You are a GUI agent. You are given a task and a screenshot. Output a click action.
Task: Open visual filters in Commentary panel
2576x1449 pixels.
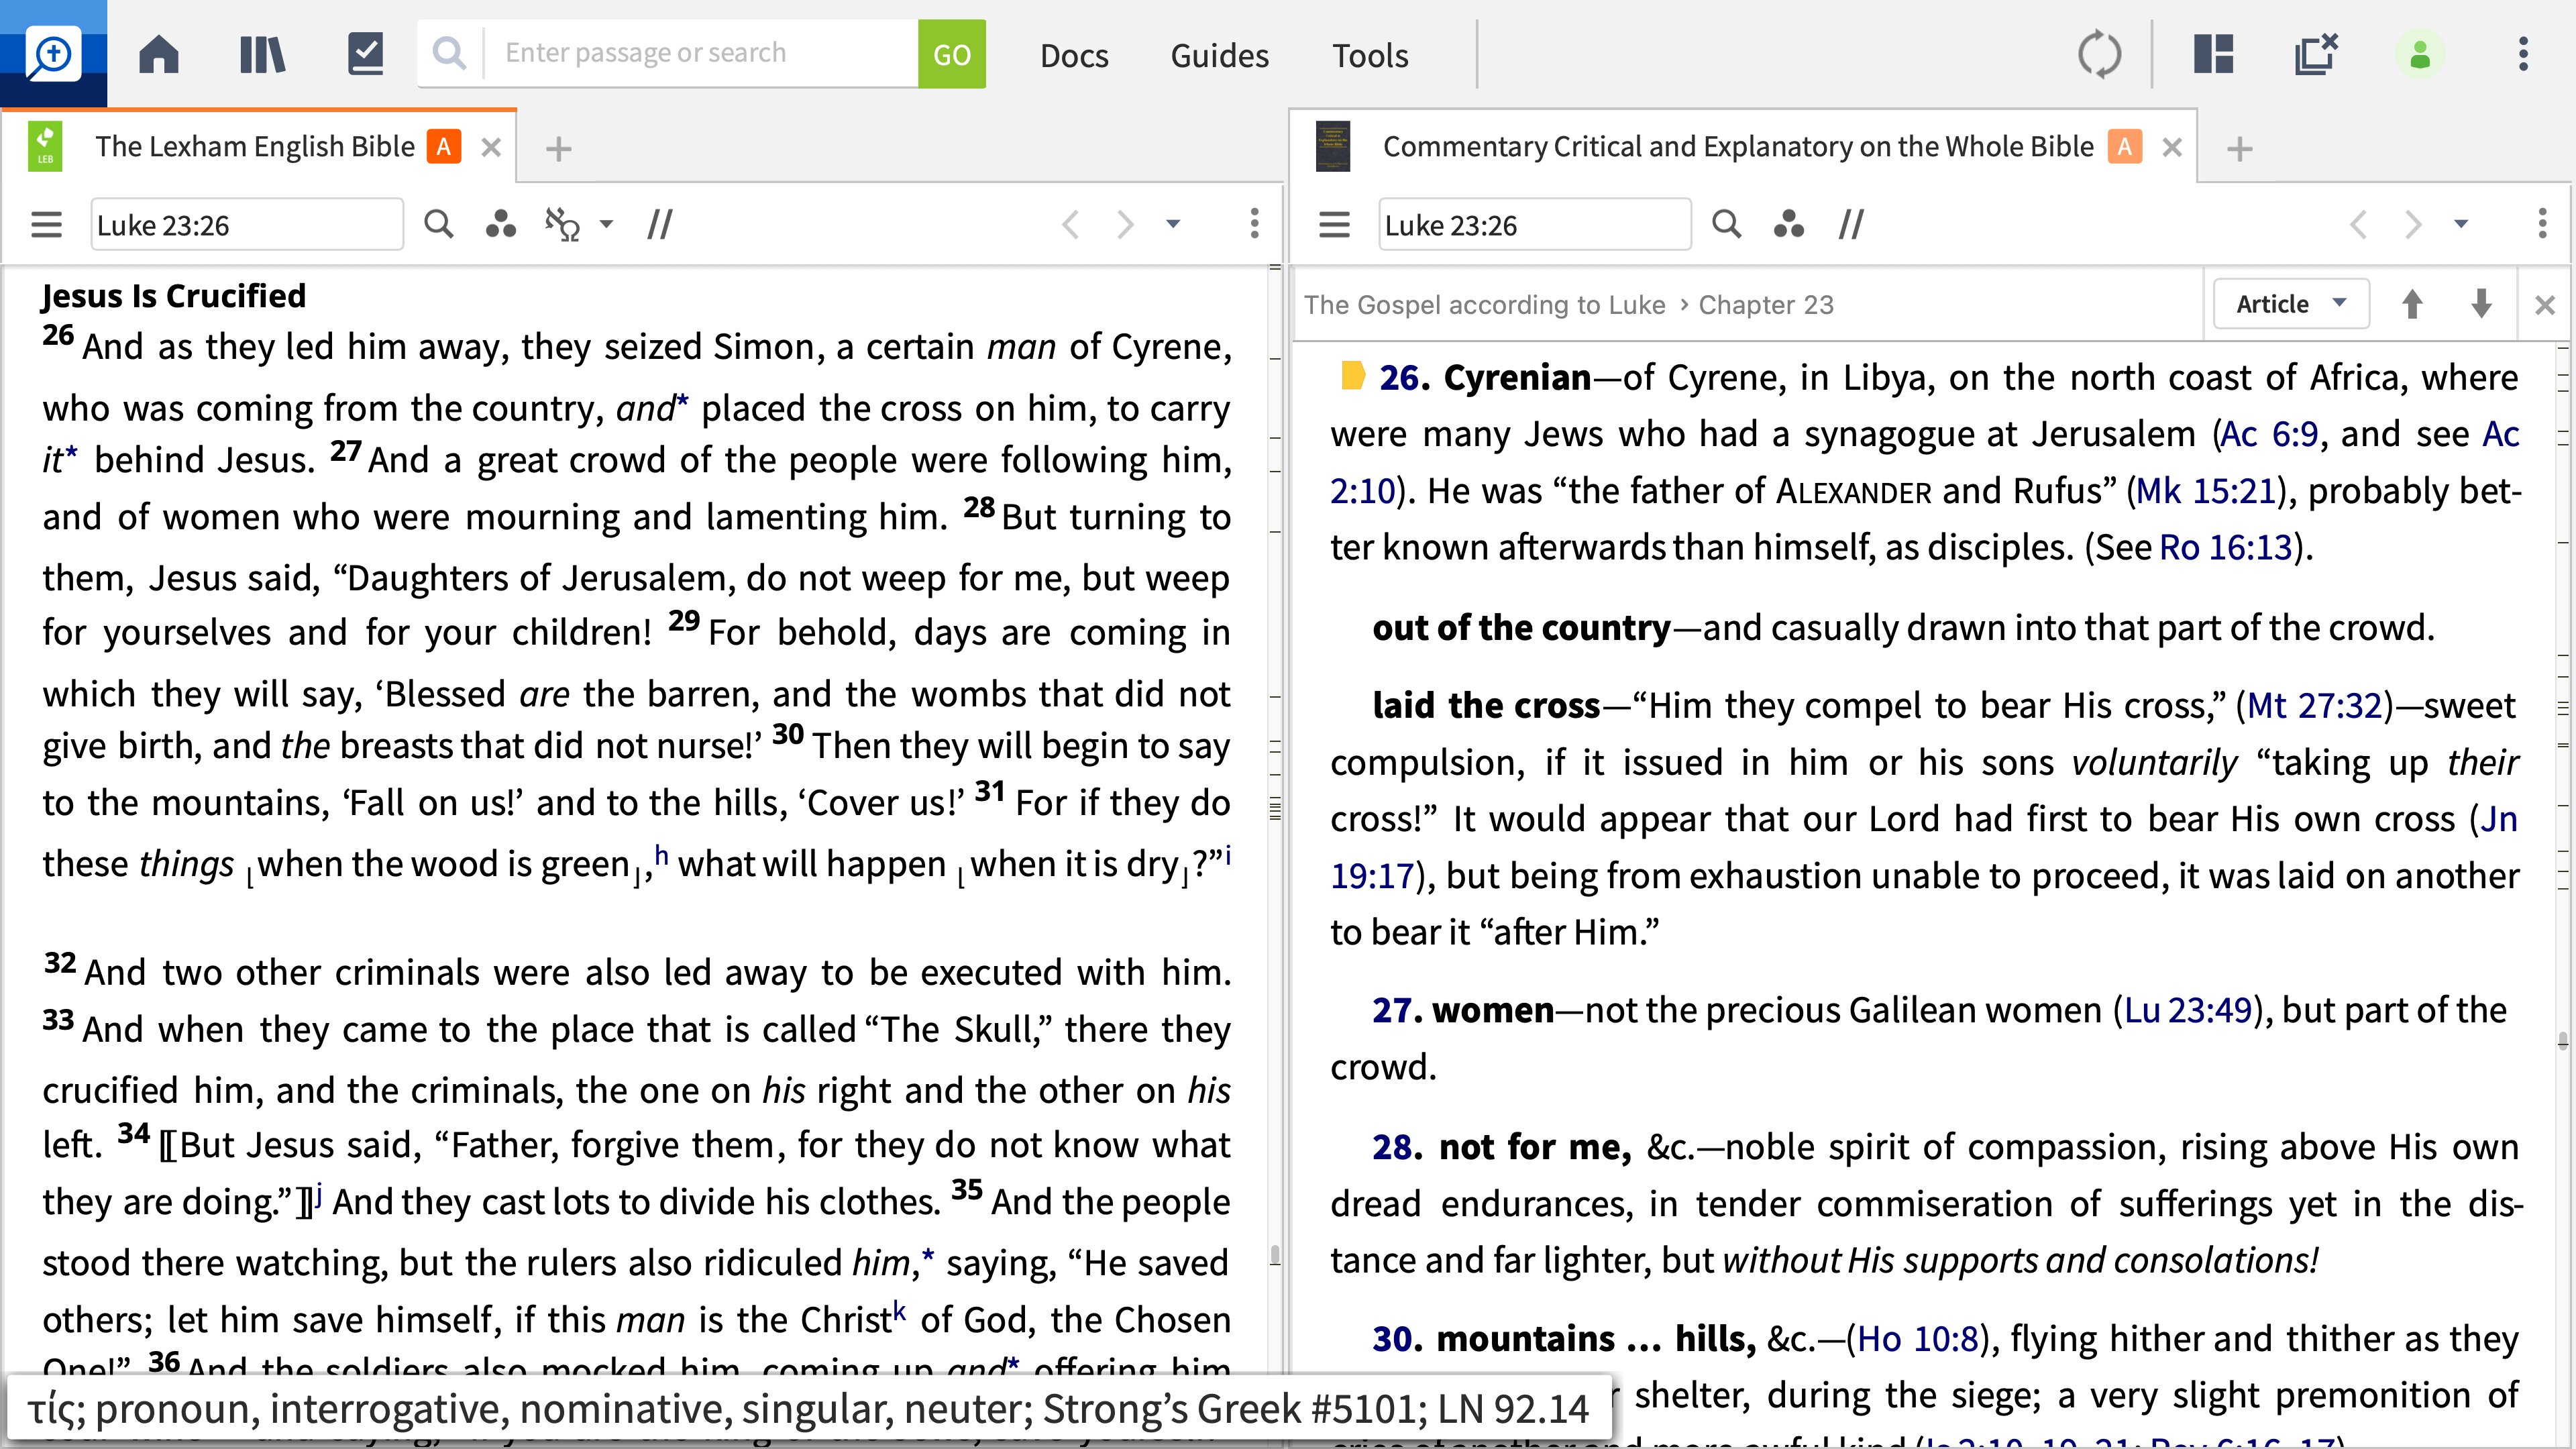pos(1788,224)
